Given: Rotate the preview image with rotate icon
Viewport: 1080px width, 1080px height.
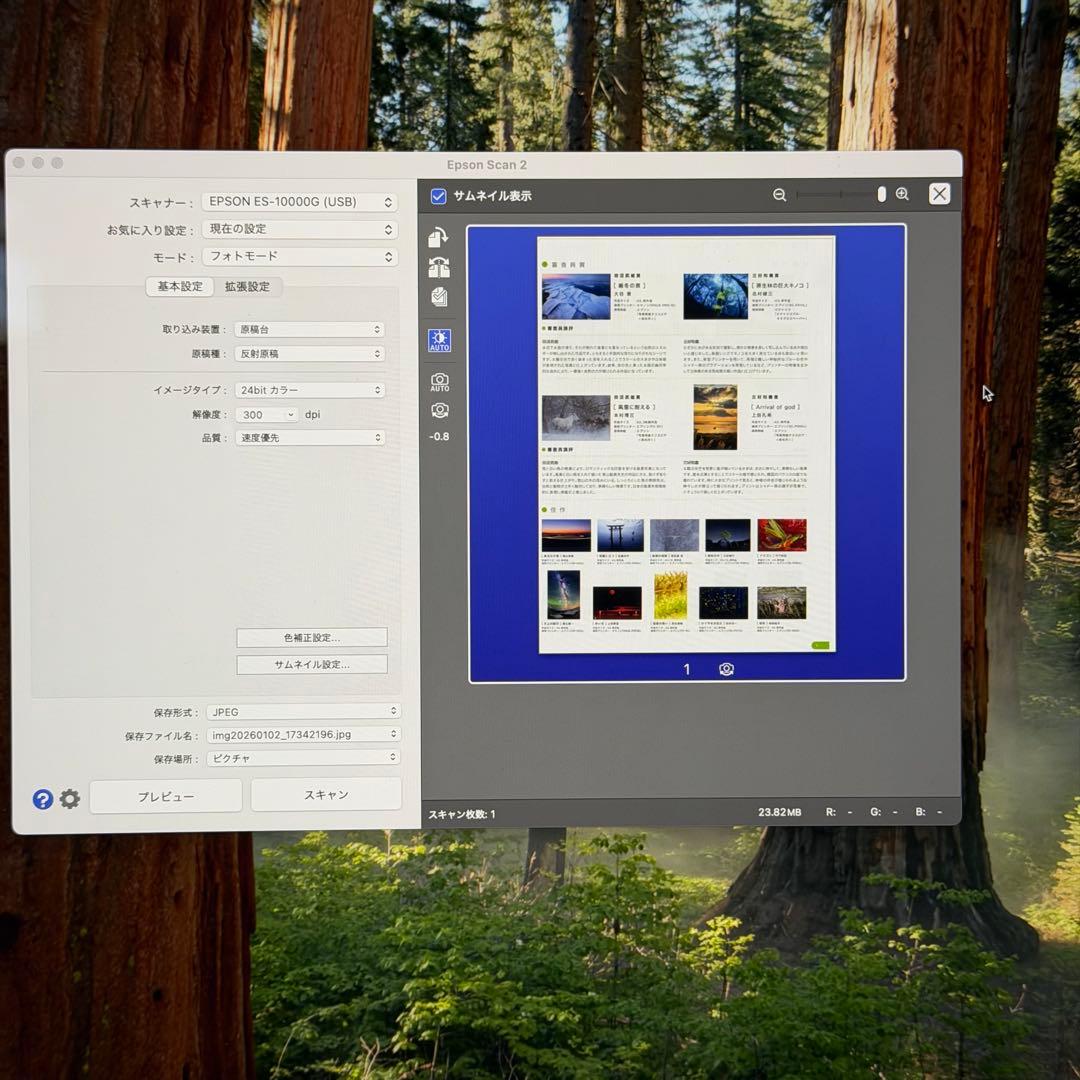Looking at the screenshot, I should tap(438, 237).
